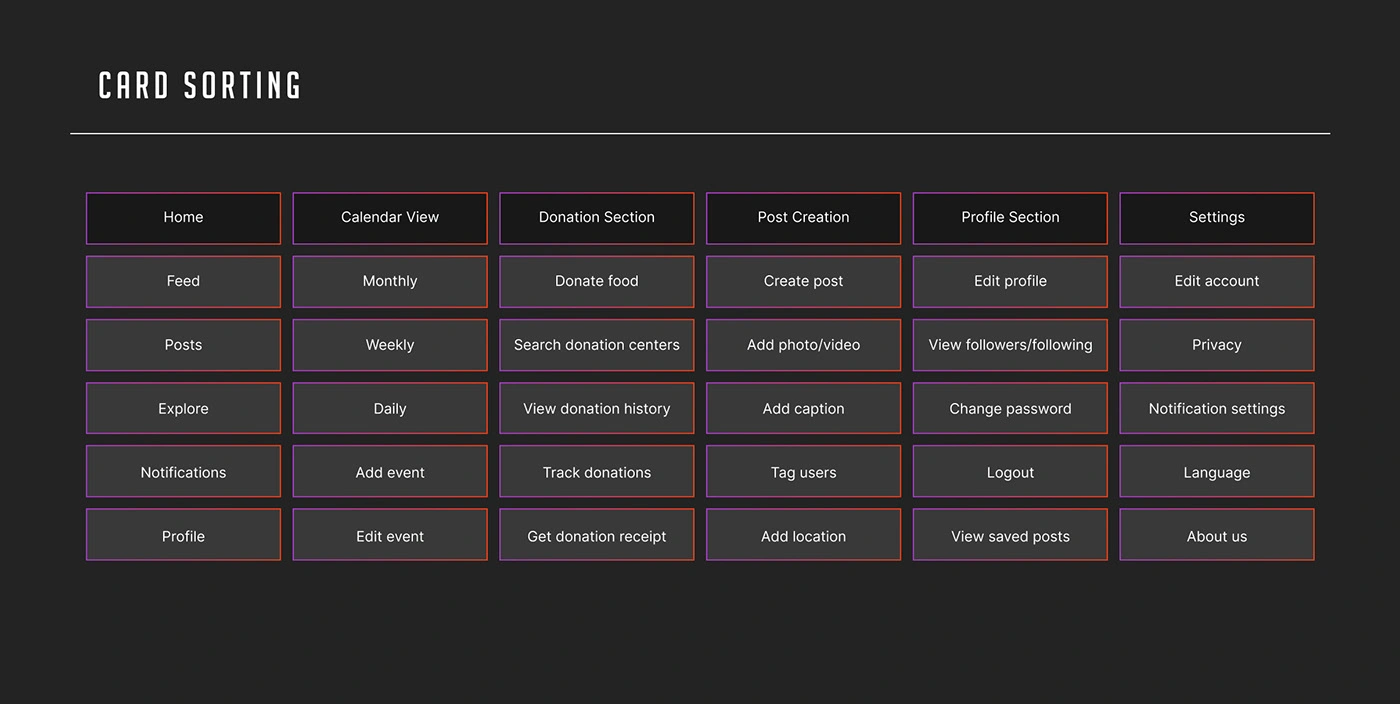Screen dimensions: 1400x704
Task: Click the Calendar View header card
Action: (390, 218)
